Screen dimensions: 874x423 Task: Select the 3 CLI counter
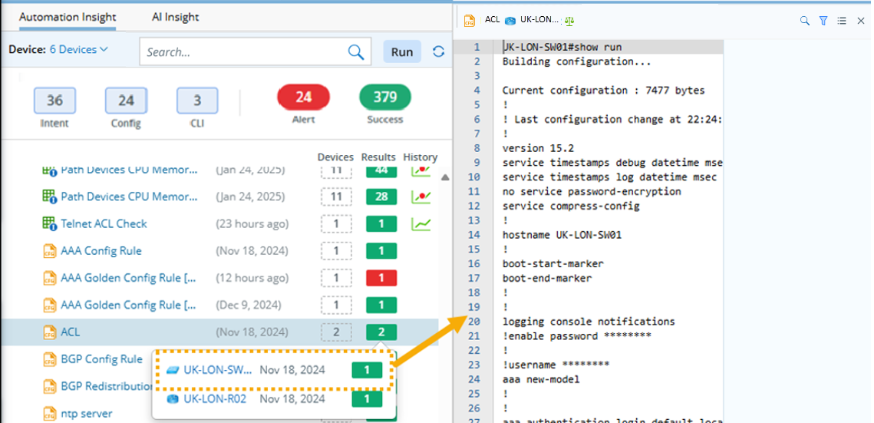(197, 100)
